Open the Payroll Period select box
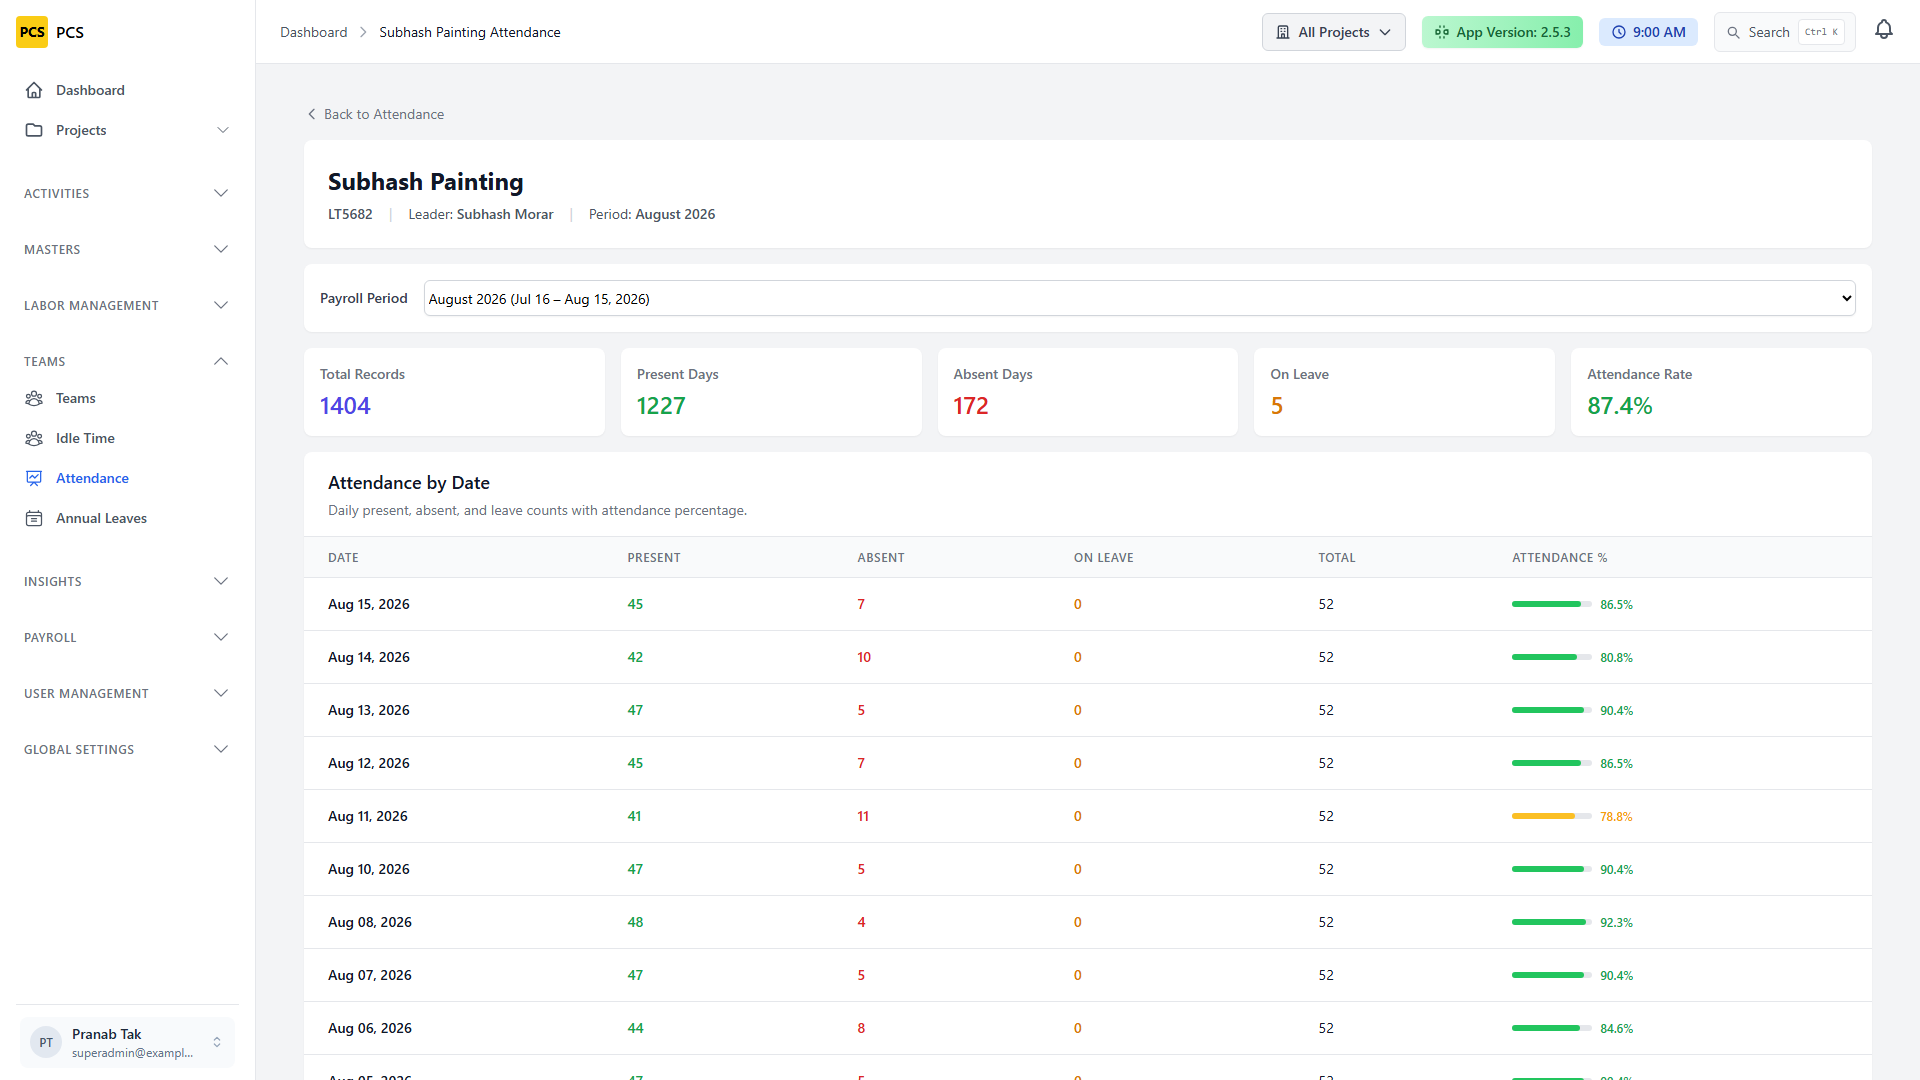Image resolution: width=1920 pixels, height=1080 pixels. point(1139,298)
